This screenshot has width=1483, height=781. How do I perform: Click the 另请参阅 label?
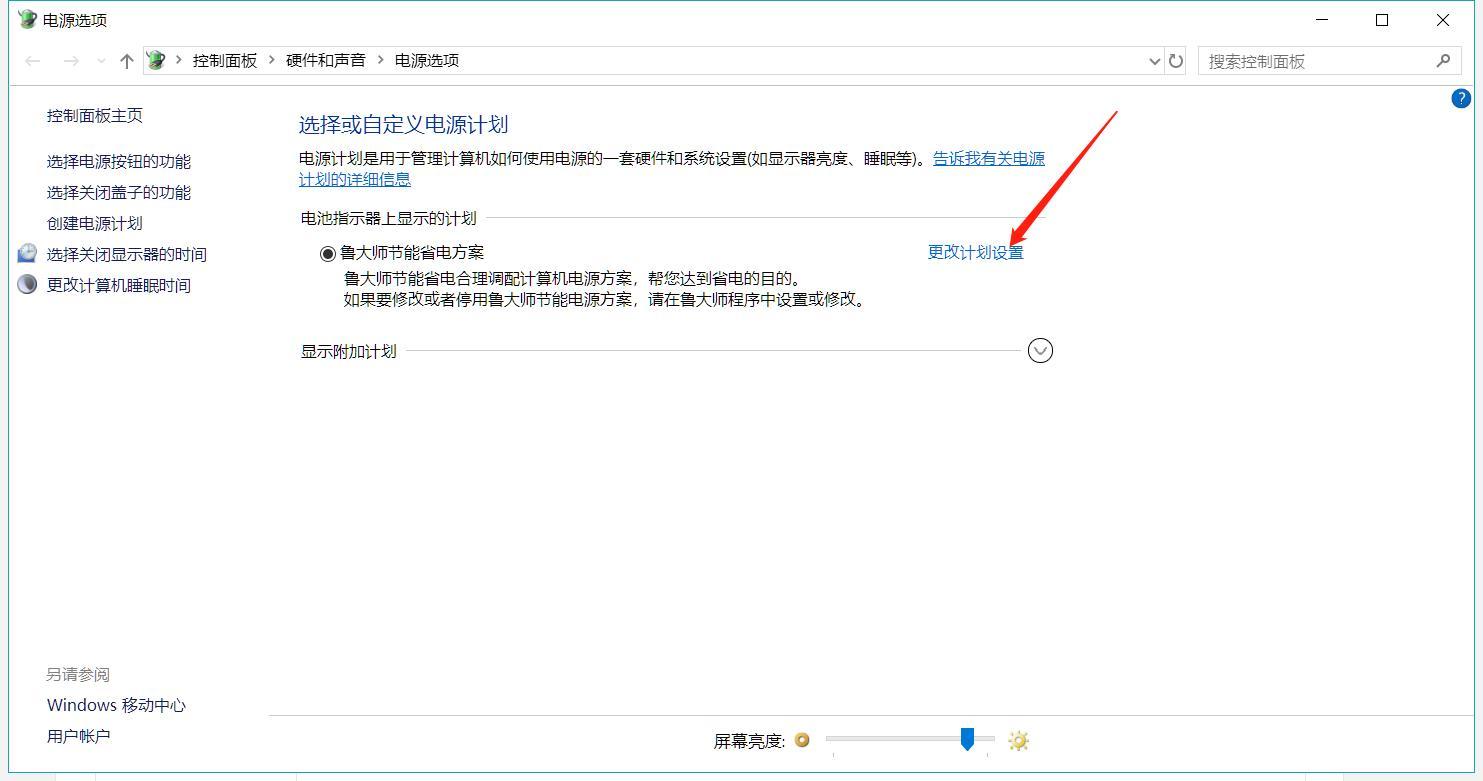point(78,674)
